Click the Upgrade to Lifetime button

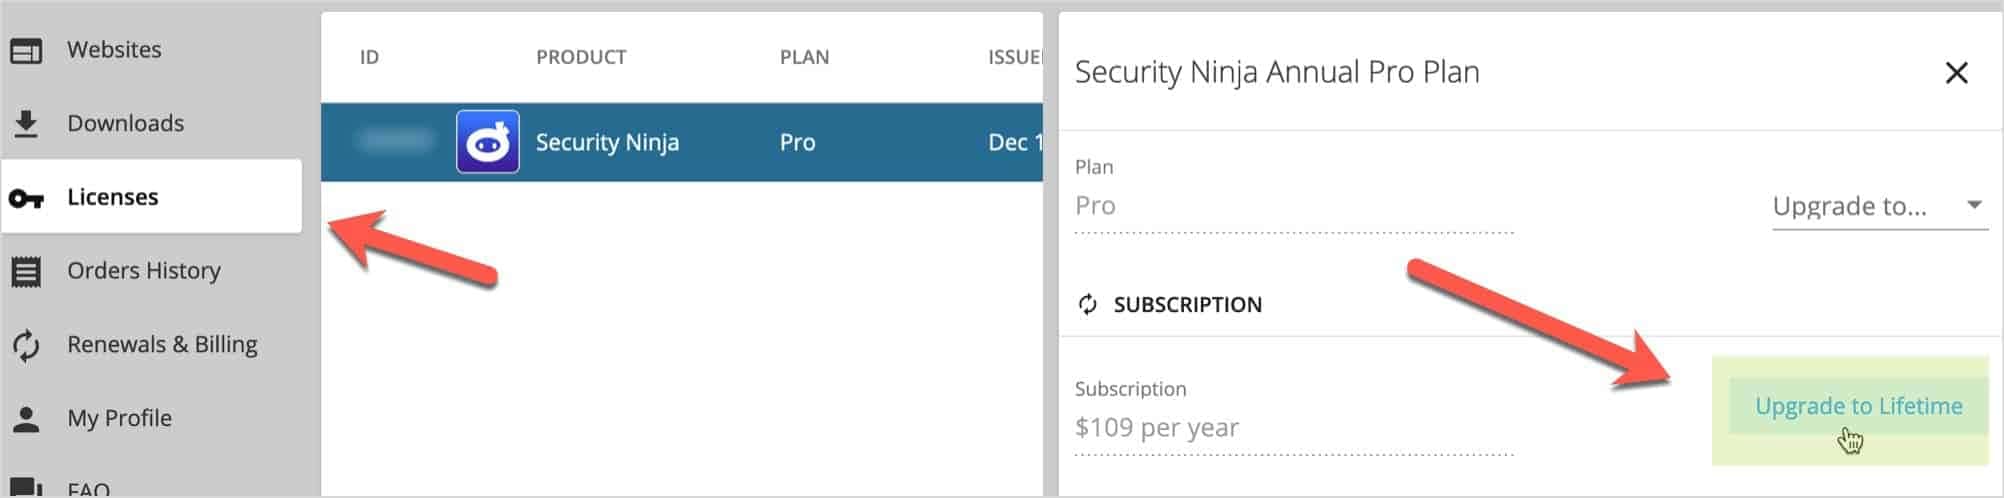click(1858, 406)
